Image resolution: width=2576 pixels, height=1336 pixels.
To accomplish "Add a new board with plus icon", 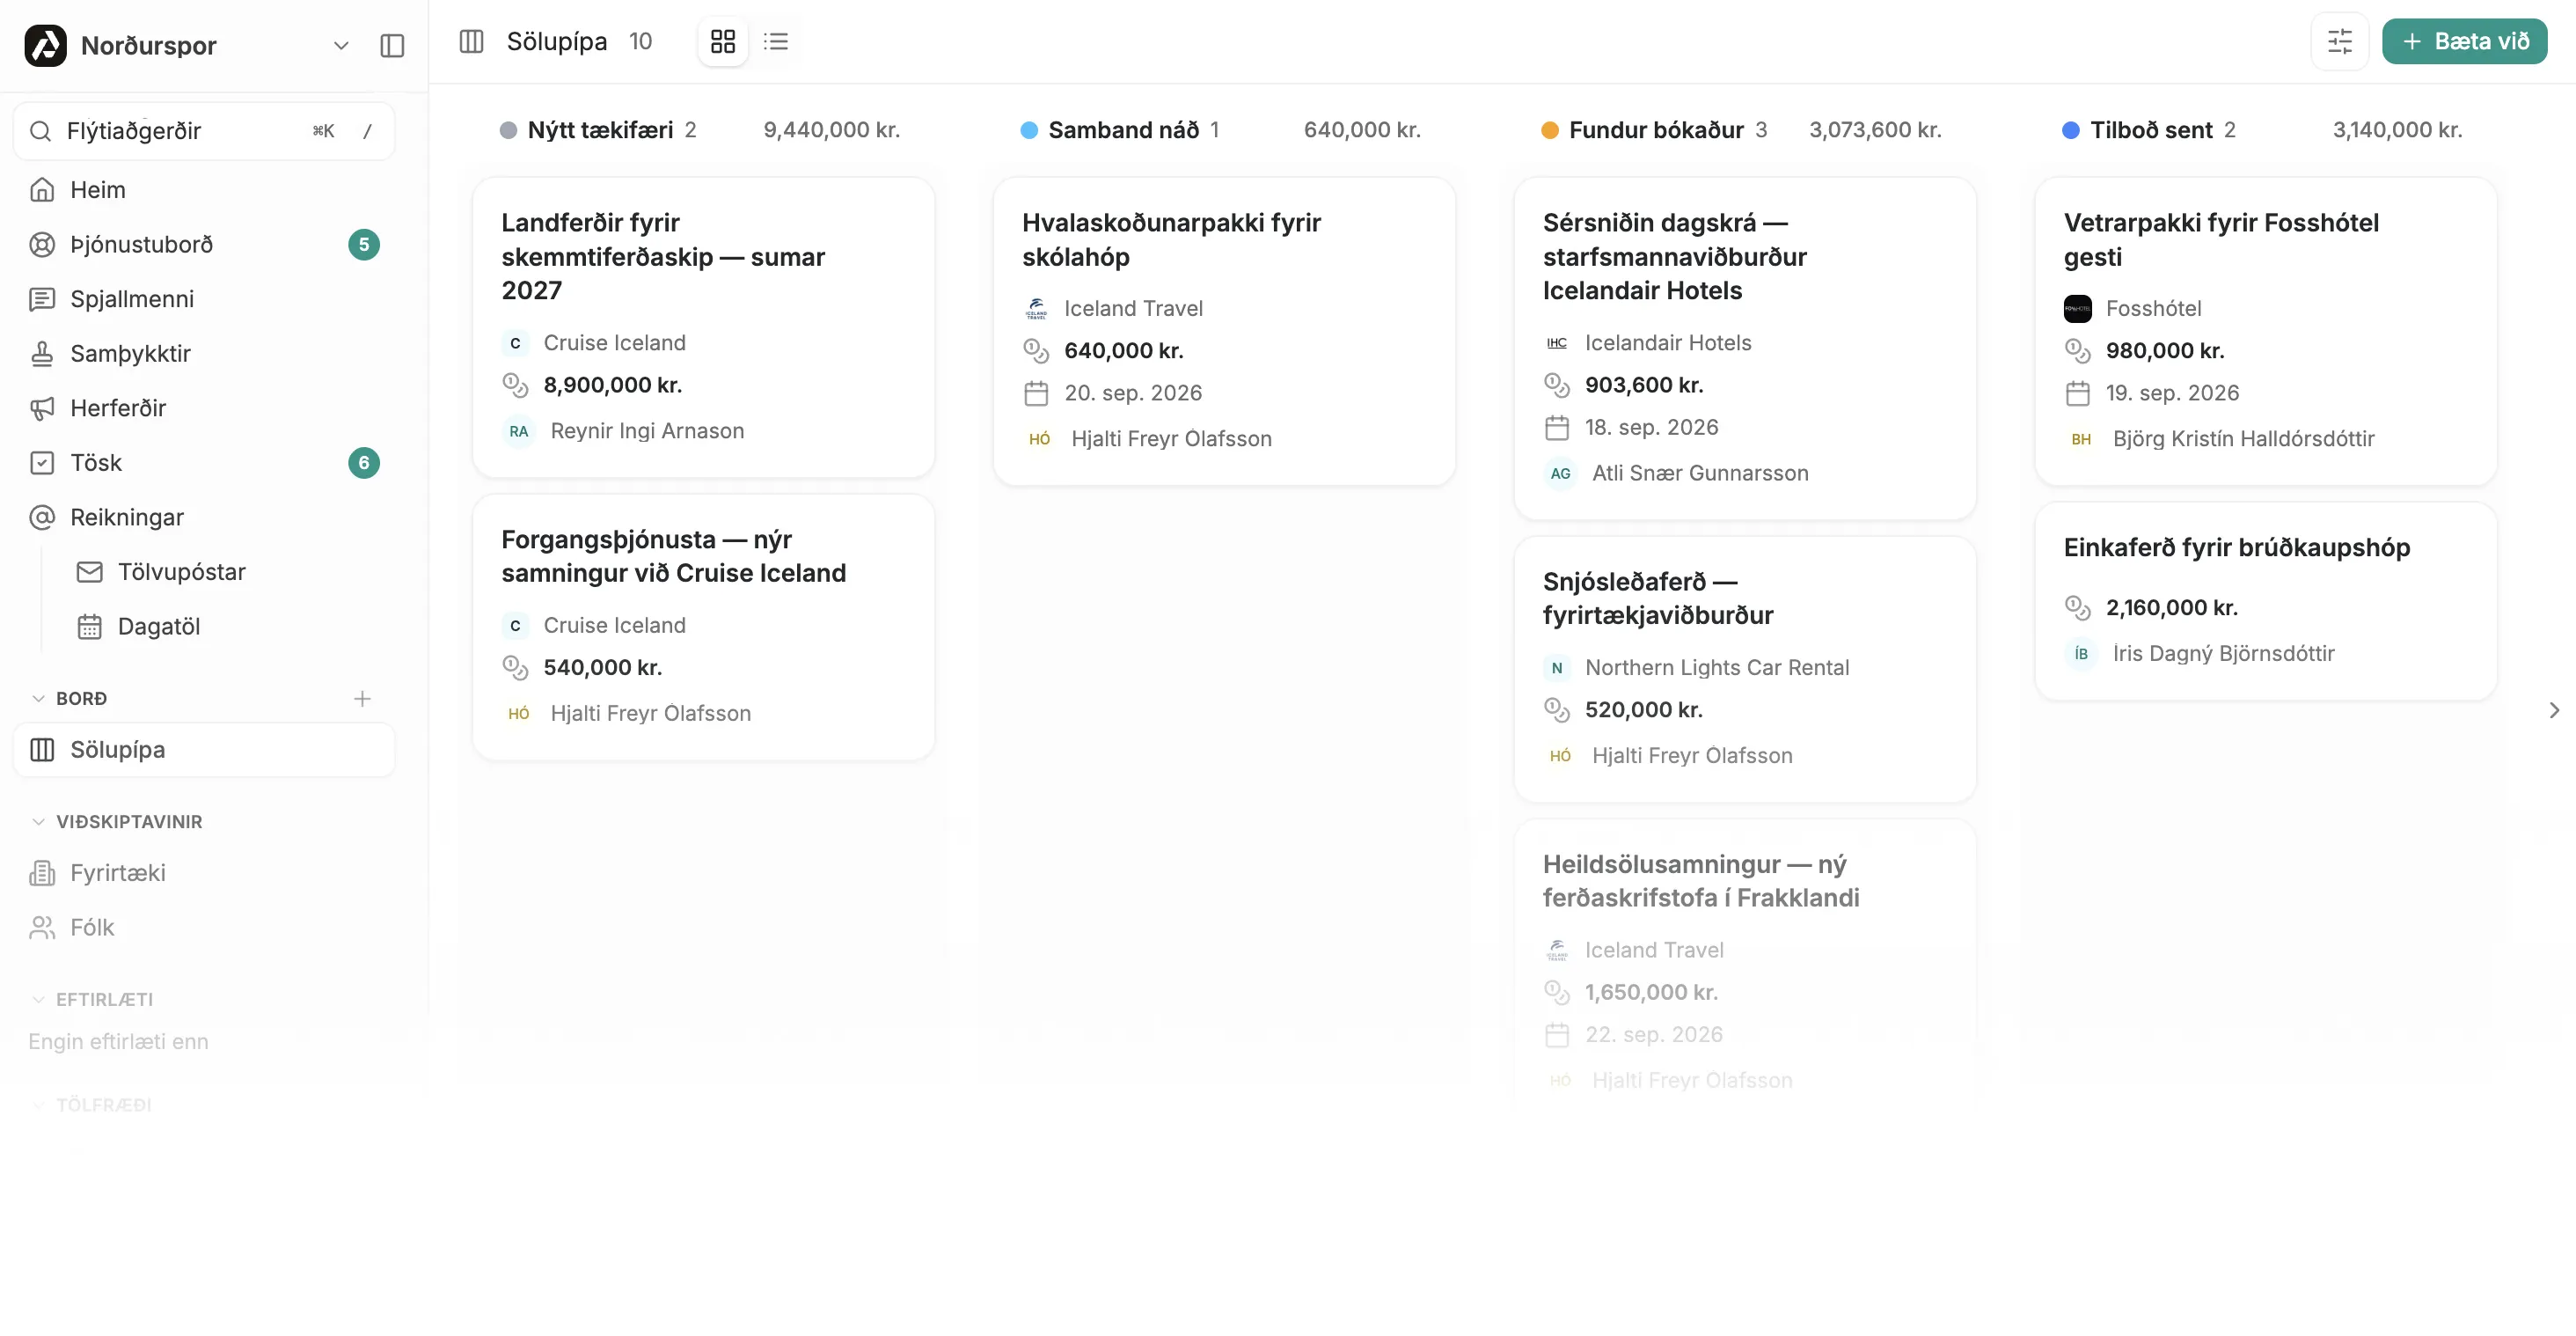I will (x=362, y=698).
